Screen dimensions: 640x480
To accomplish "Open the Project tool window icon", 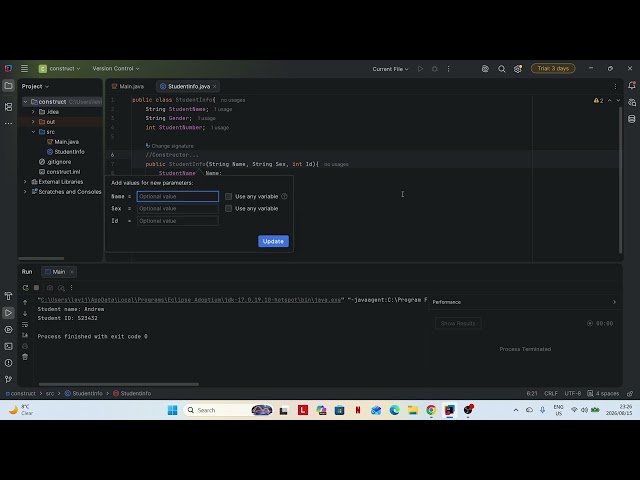I will point(8,86).
